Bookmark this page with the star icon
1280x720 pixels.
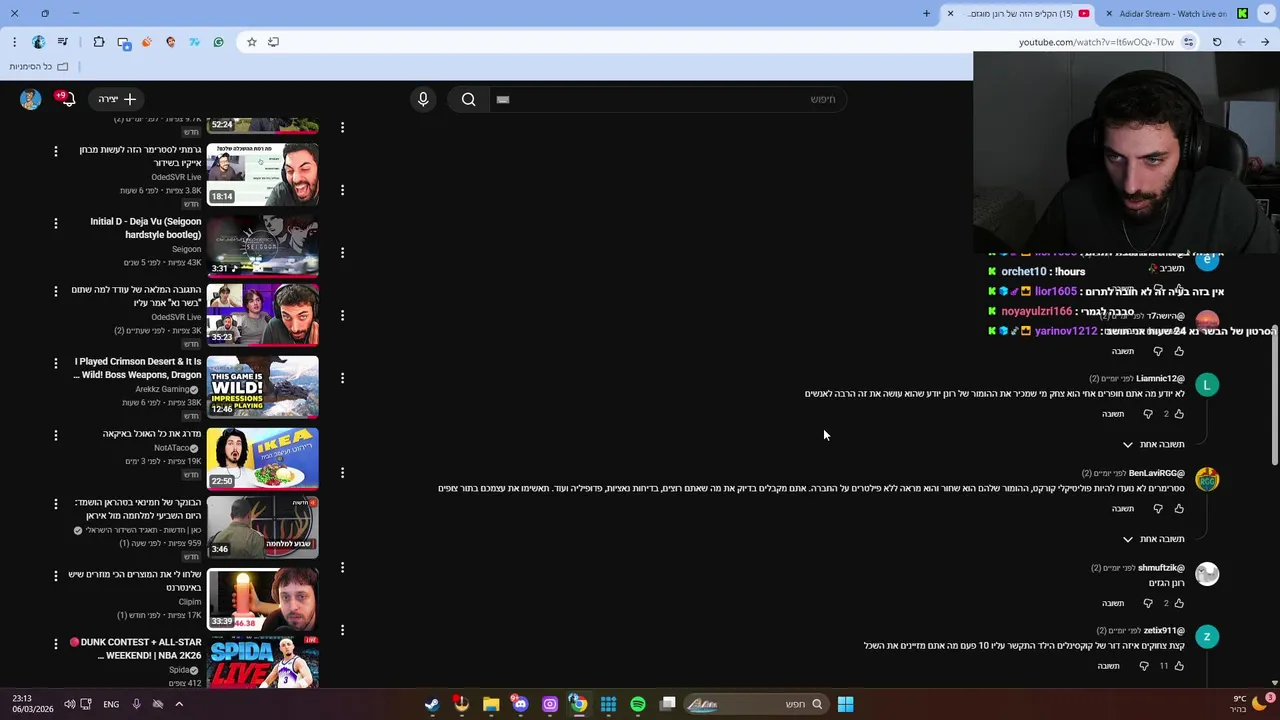tap(251, 42)
